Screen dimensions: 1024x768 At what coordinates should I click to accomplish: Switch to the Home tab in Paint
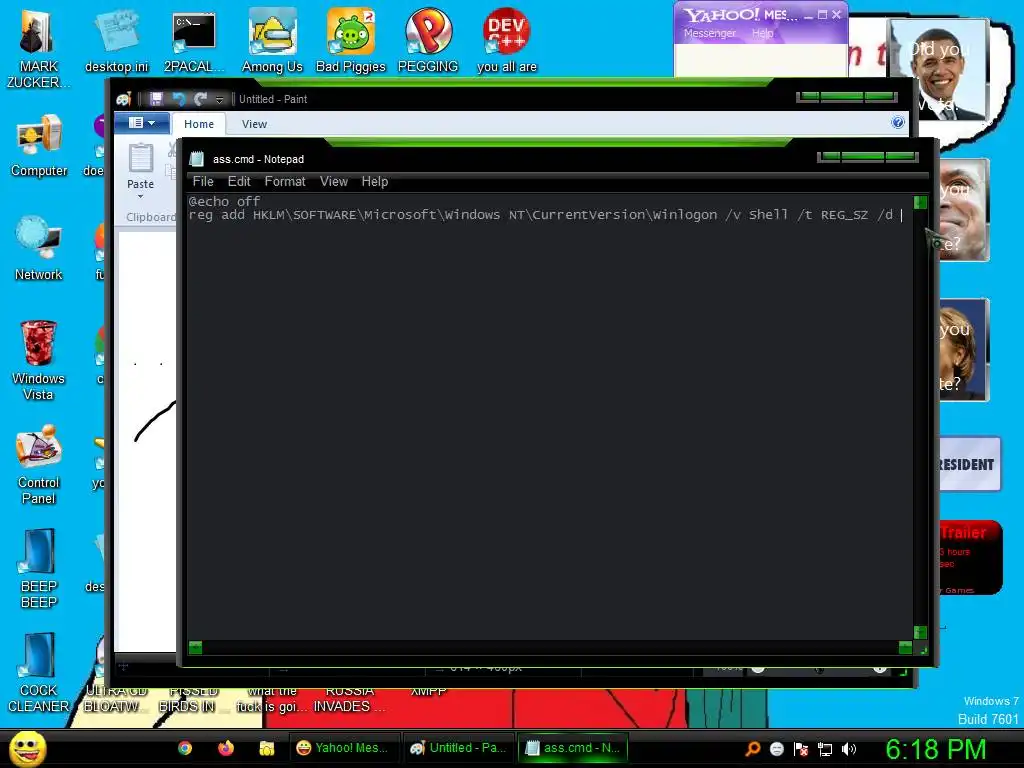[x=199, y=123]
